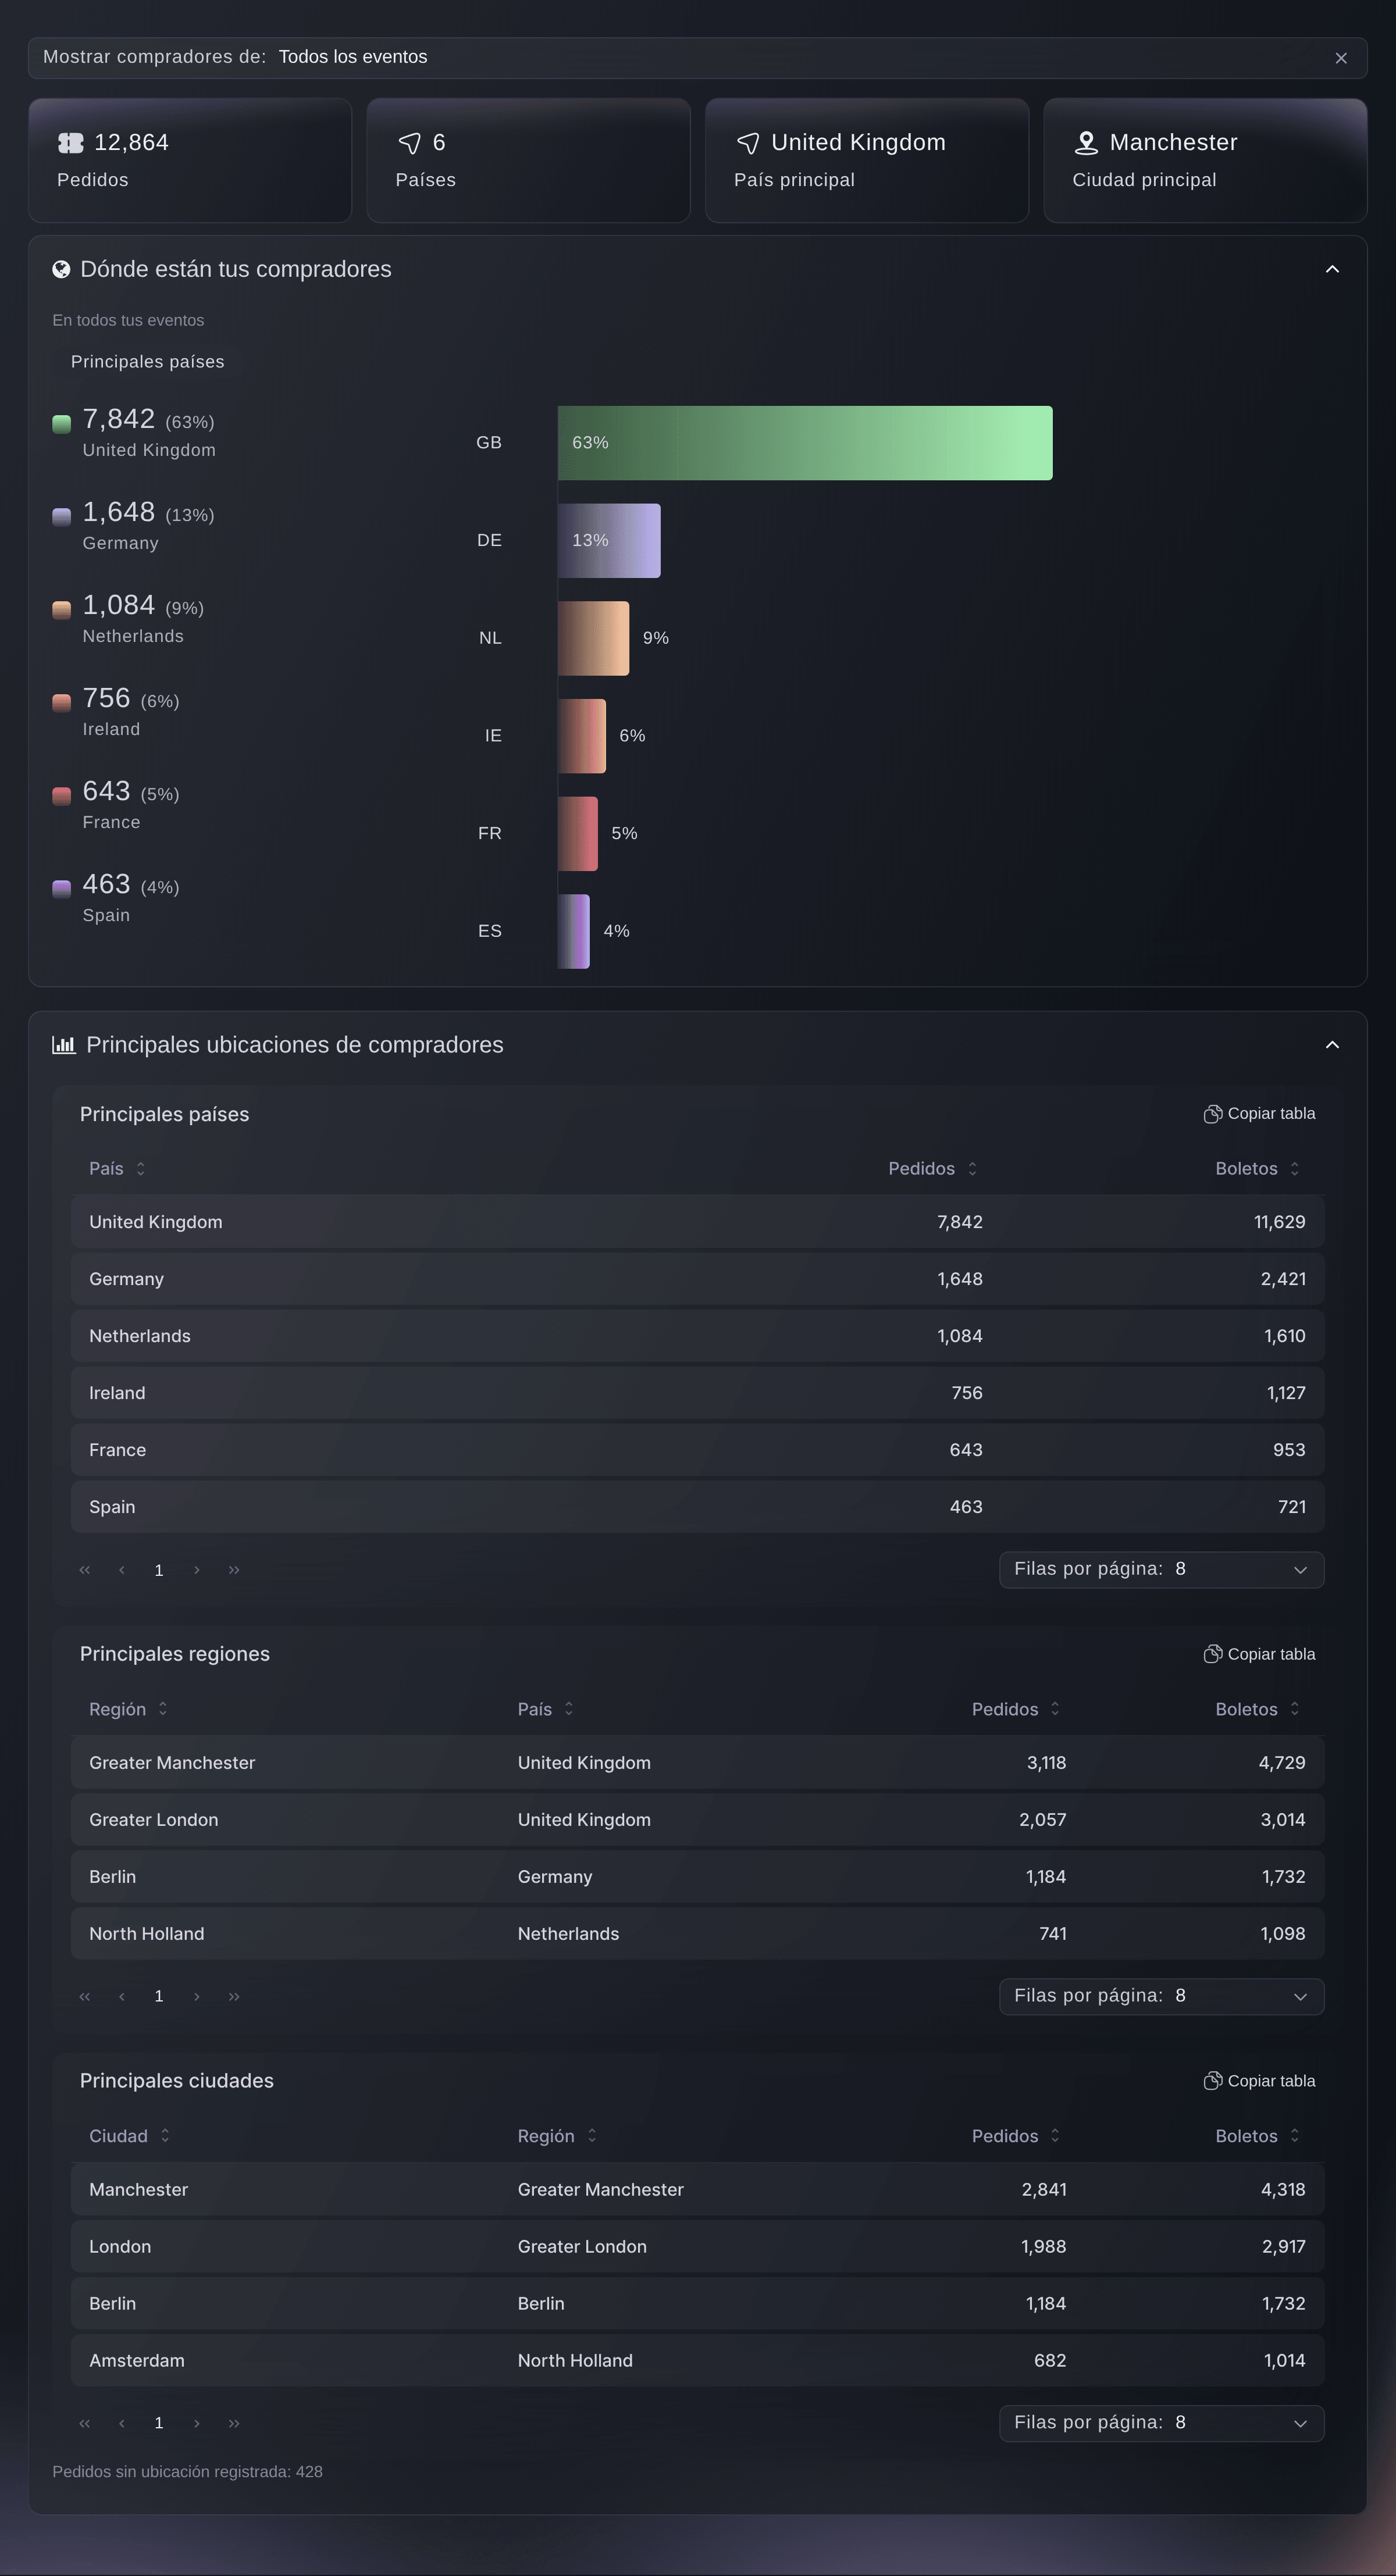
Task: Sort regions table by Región column
Action: click(128, 1709)
